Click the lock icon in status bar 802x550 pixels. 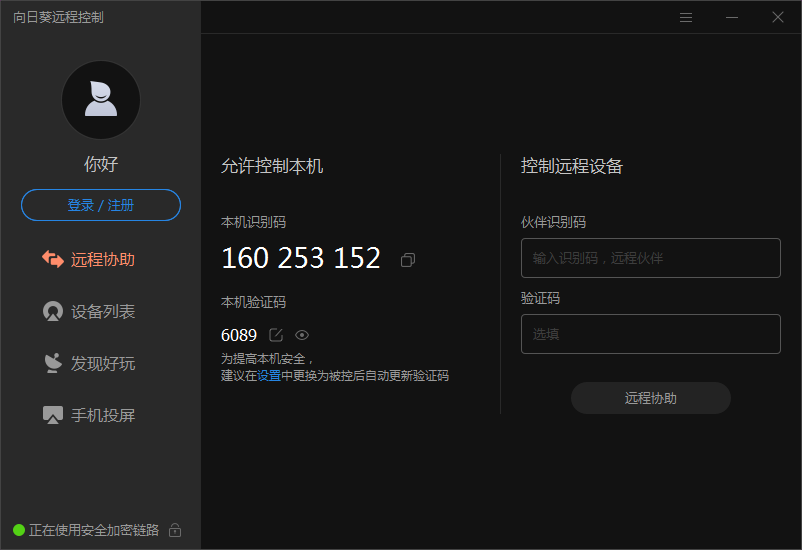point(175,530)
